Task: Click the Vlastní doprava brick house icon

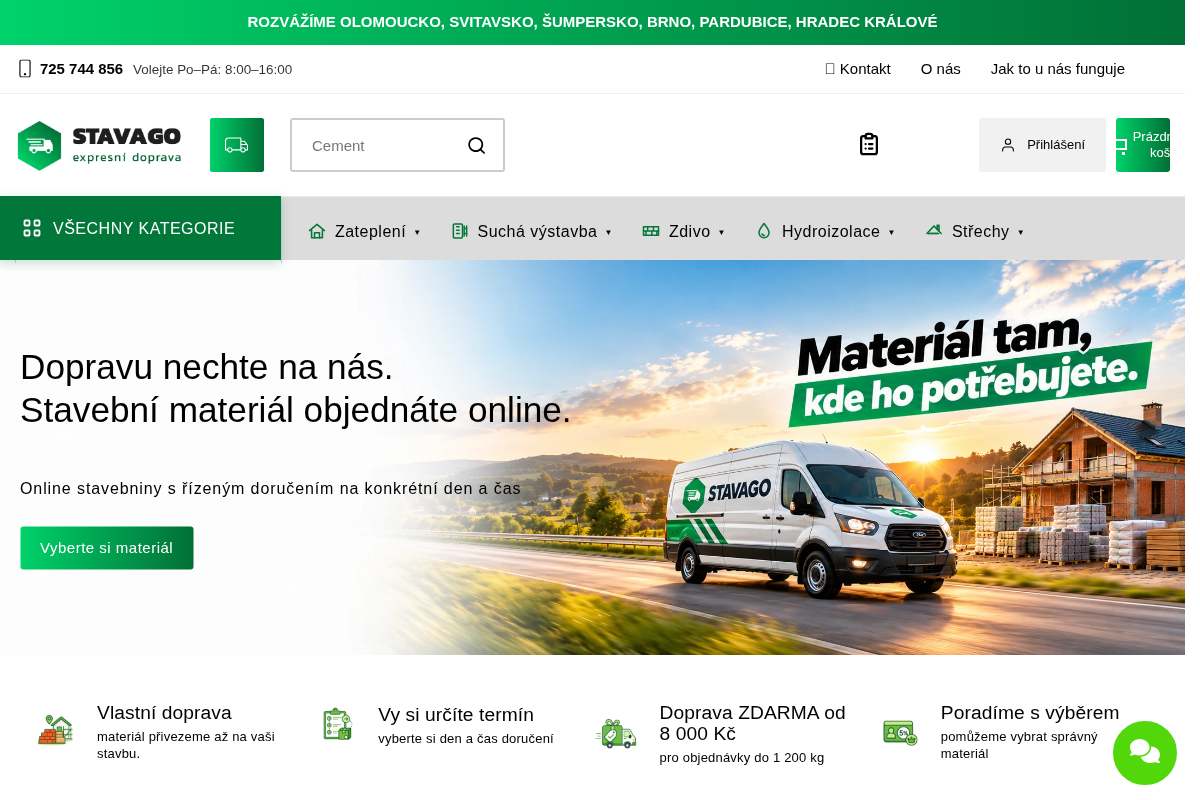Action: [x=56, y=729]
